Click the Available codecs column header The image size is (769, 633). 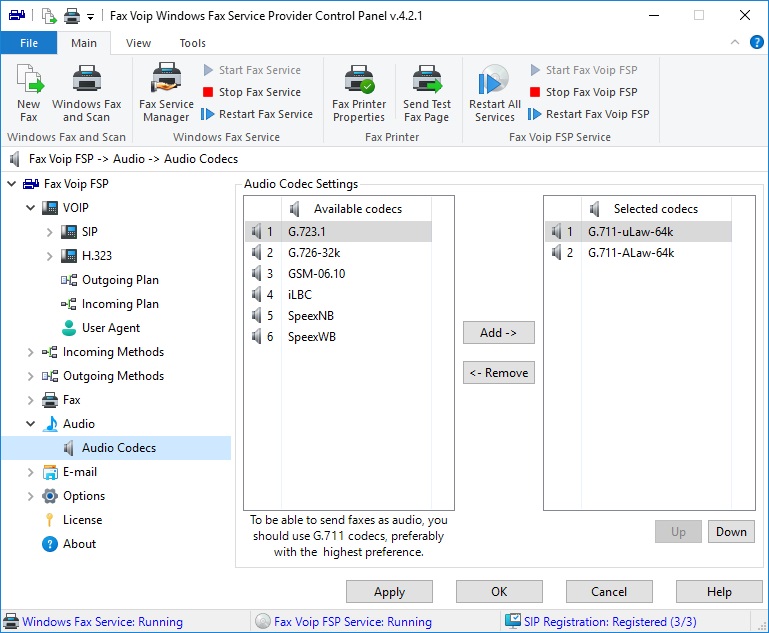tap(357, 209)
